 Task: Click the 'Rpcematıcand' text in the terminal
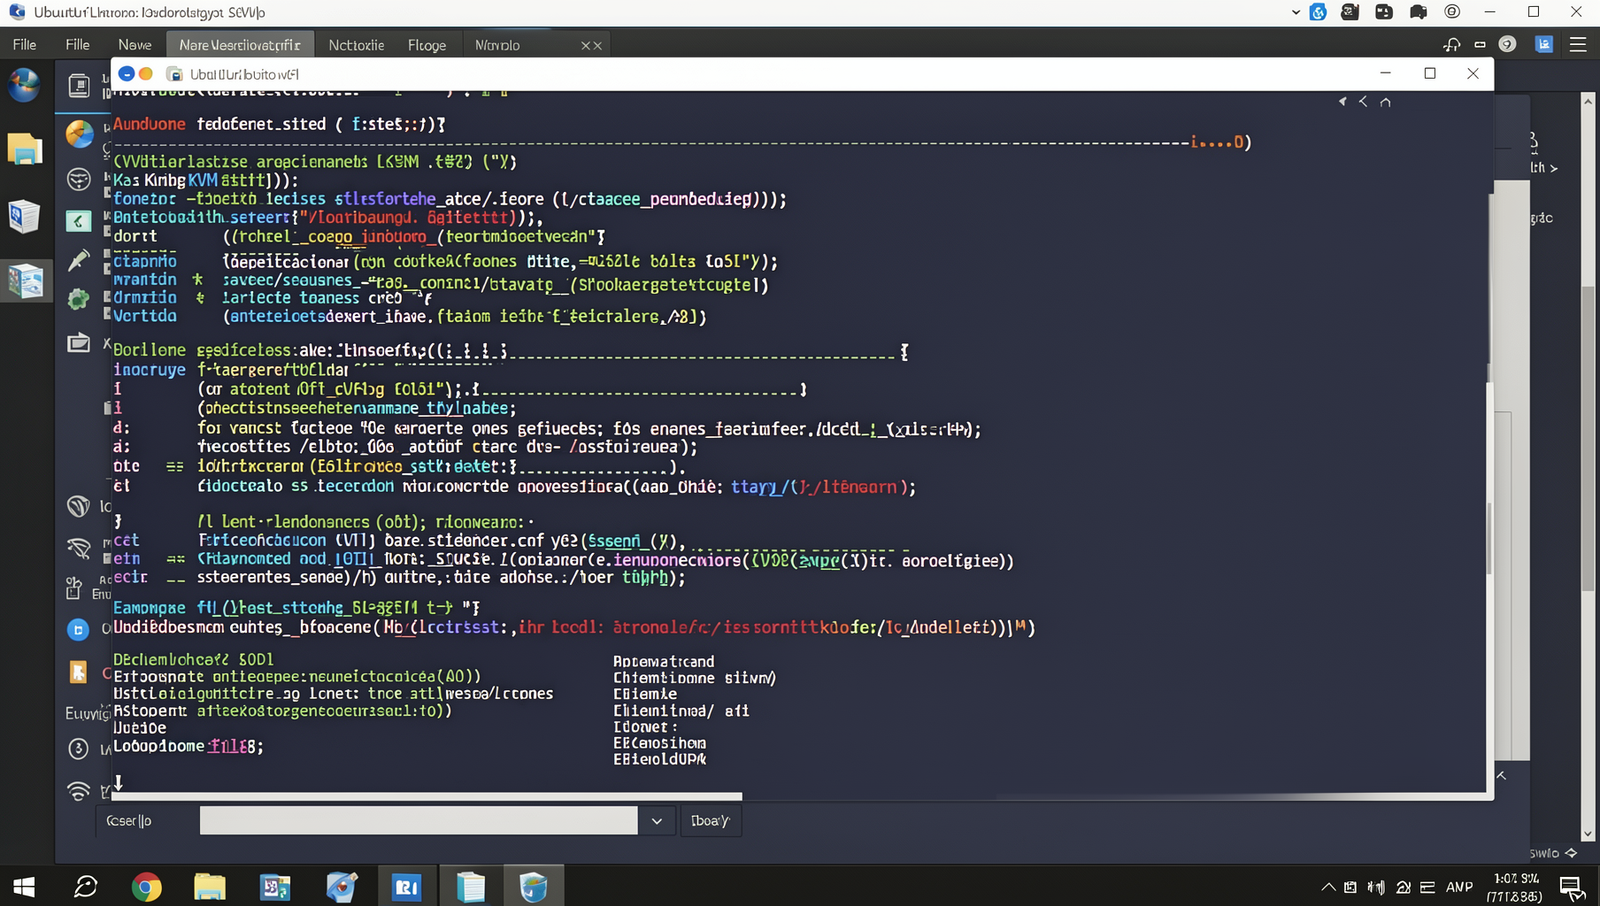coord(664,661)
